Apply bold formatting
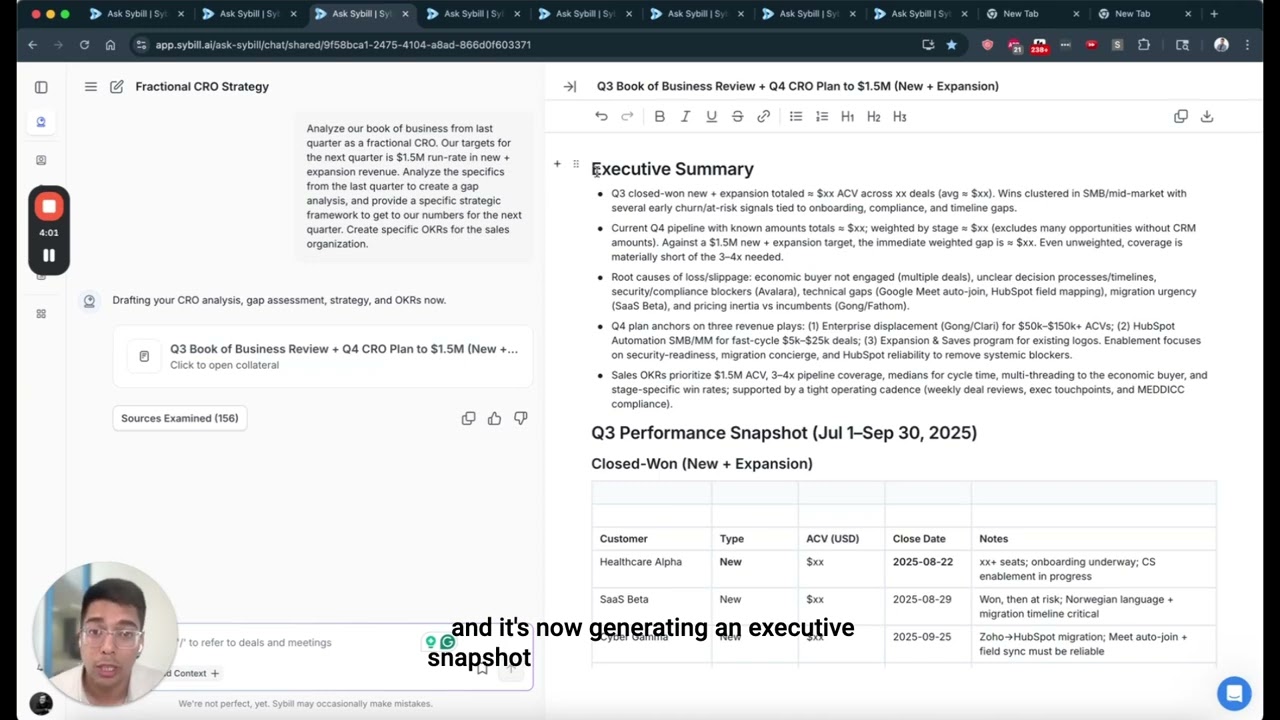This screenshot has width=1280, height=720. [x=659, y=116]
